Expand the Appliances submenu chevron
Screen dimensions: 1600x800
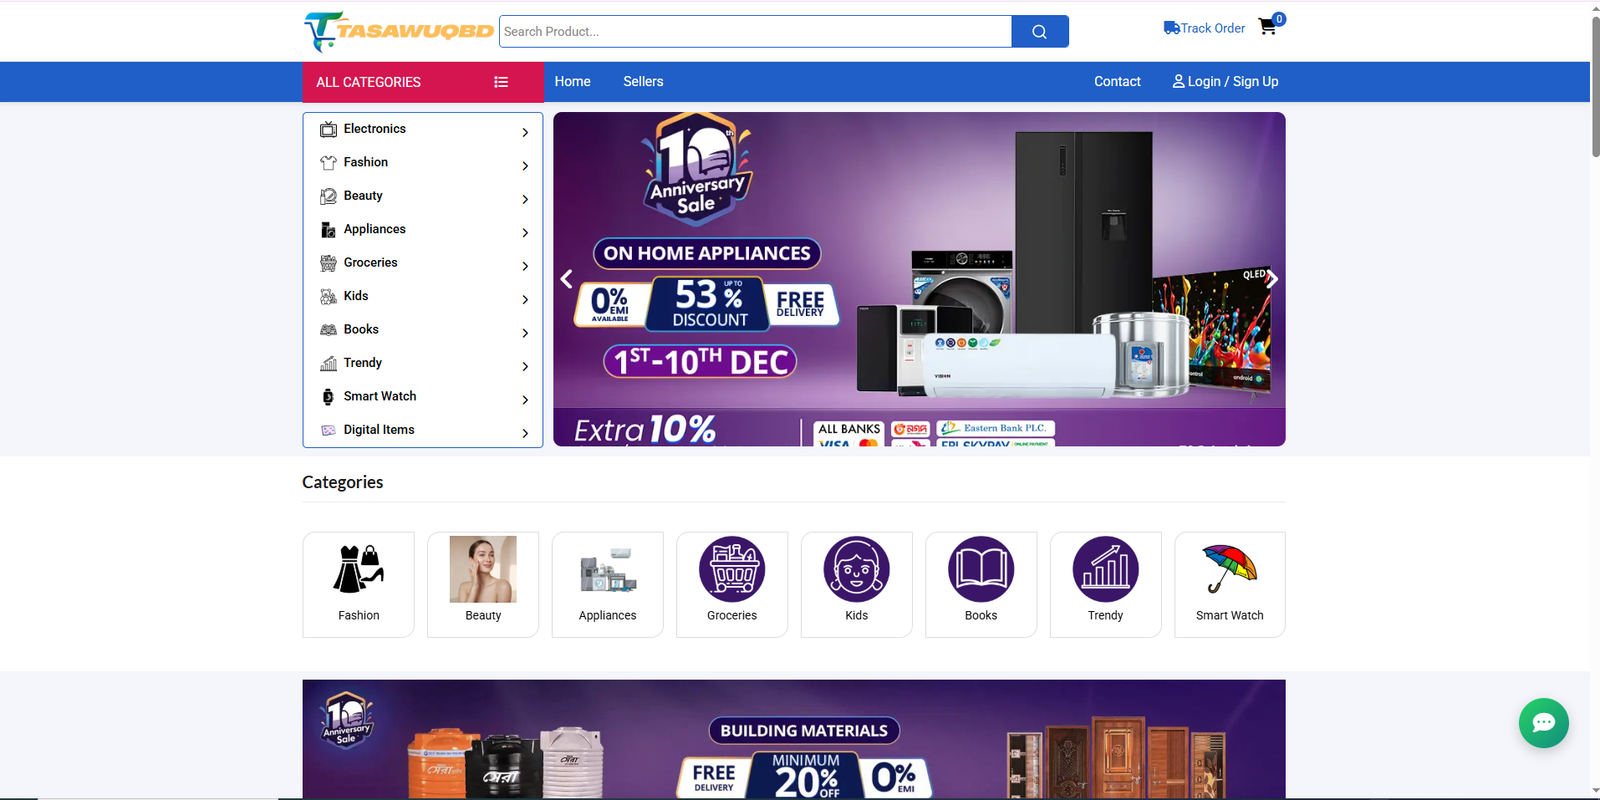(525, 233)
